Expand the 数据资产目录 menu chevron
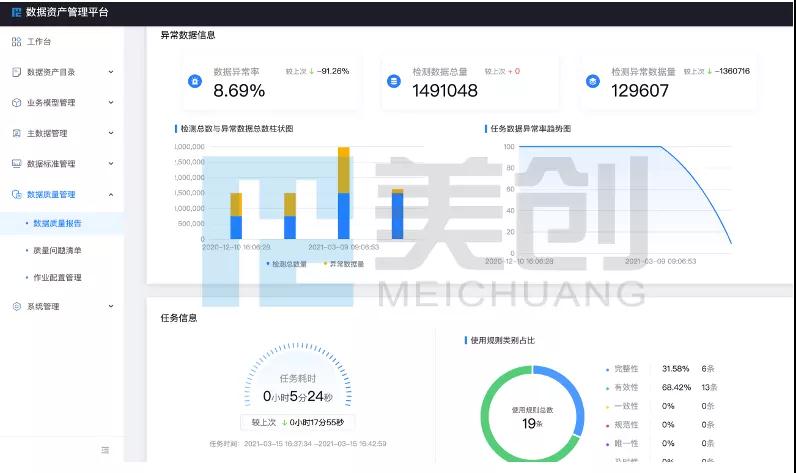Screen dimensions: 796x473 click(110, 72)
